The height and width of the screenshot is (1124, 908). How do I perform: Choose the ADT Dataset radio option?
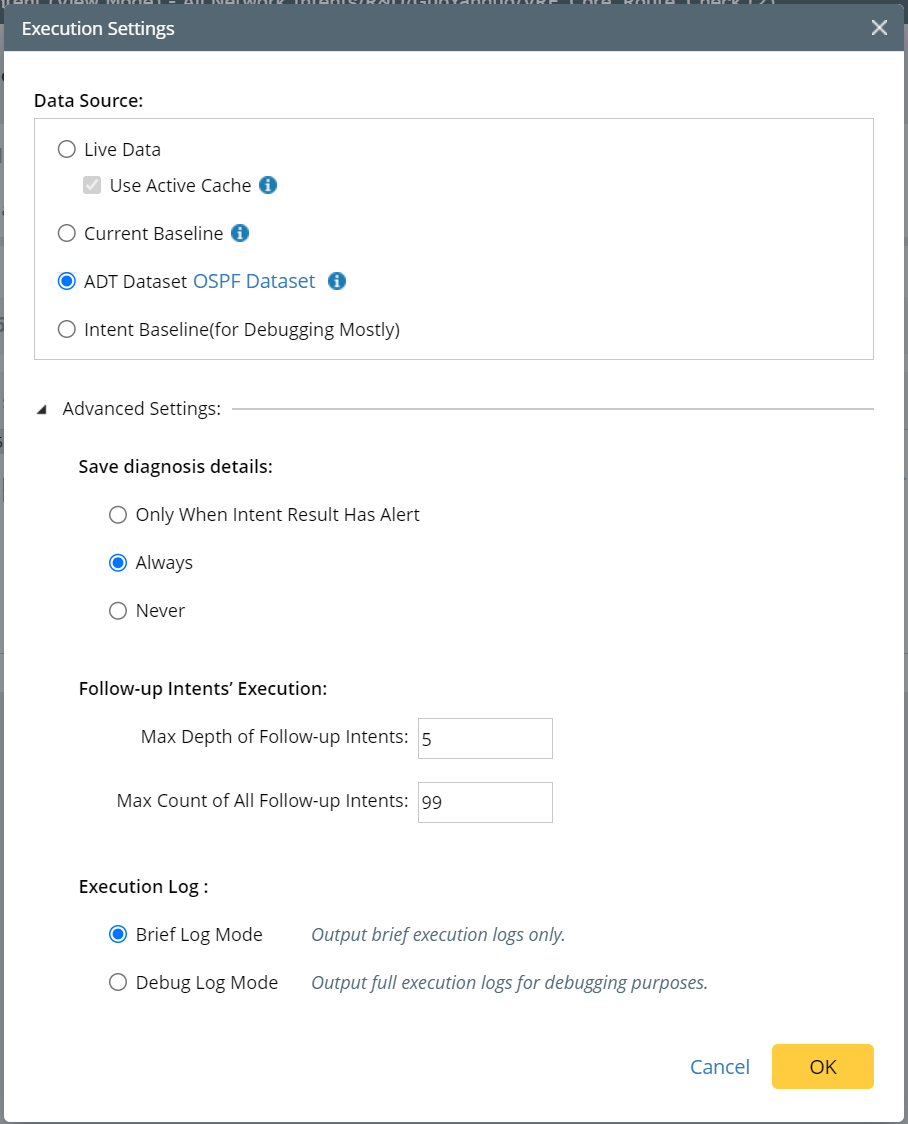(67, 281)
